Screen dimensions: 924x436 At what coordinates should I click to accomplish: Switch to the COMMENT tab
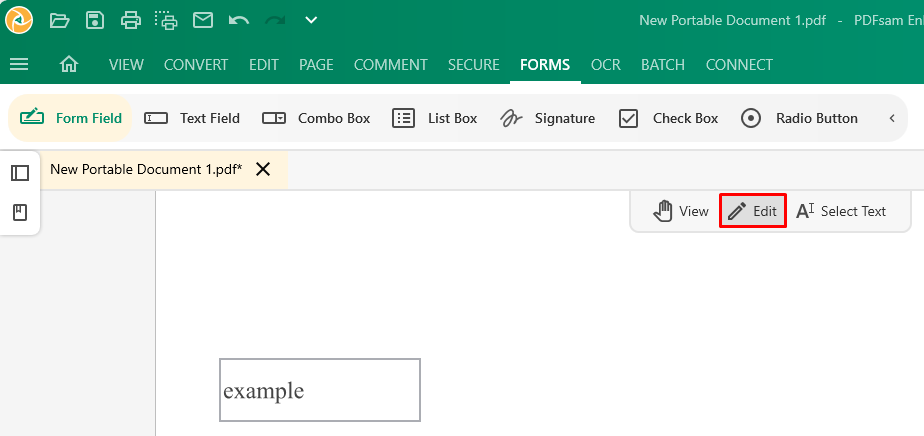[x=391, y=64]
